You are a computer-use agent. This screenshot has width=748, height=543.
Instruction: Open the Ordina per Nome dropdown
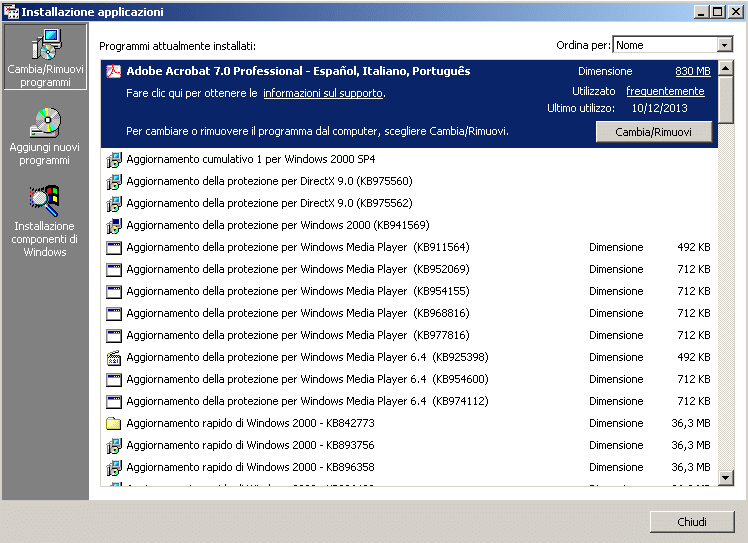(725, 45)
